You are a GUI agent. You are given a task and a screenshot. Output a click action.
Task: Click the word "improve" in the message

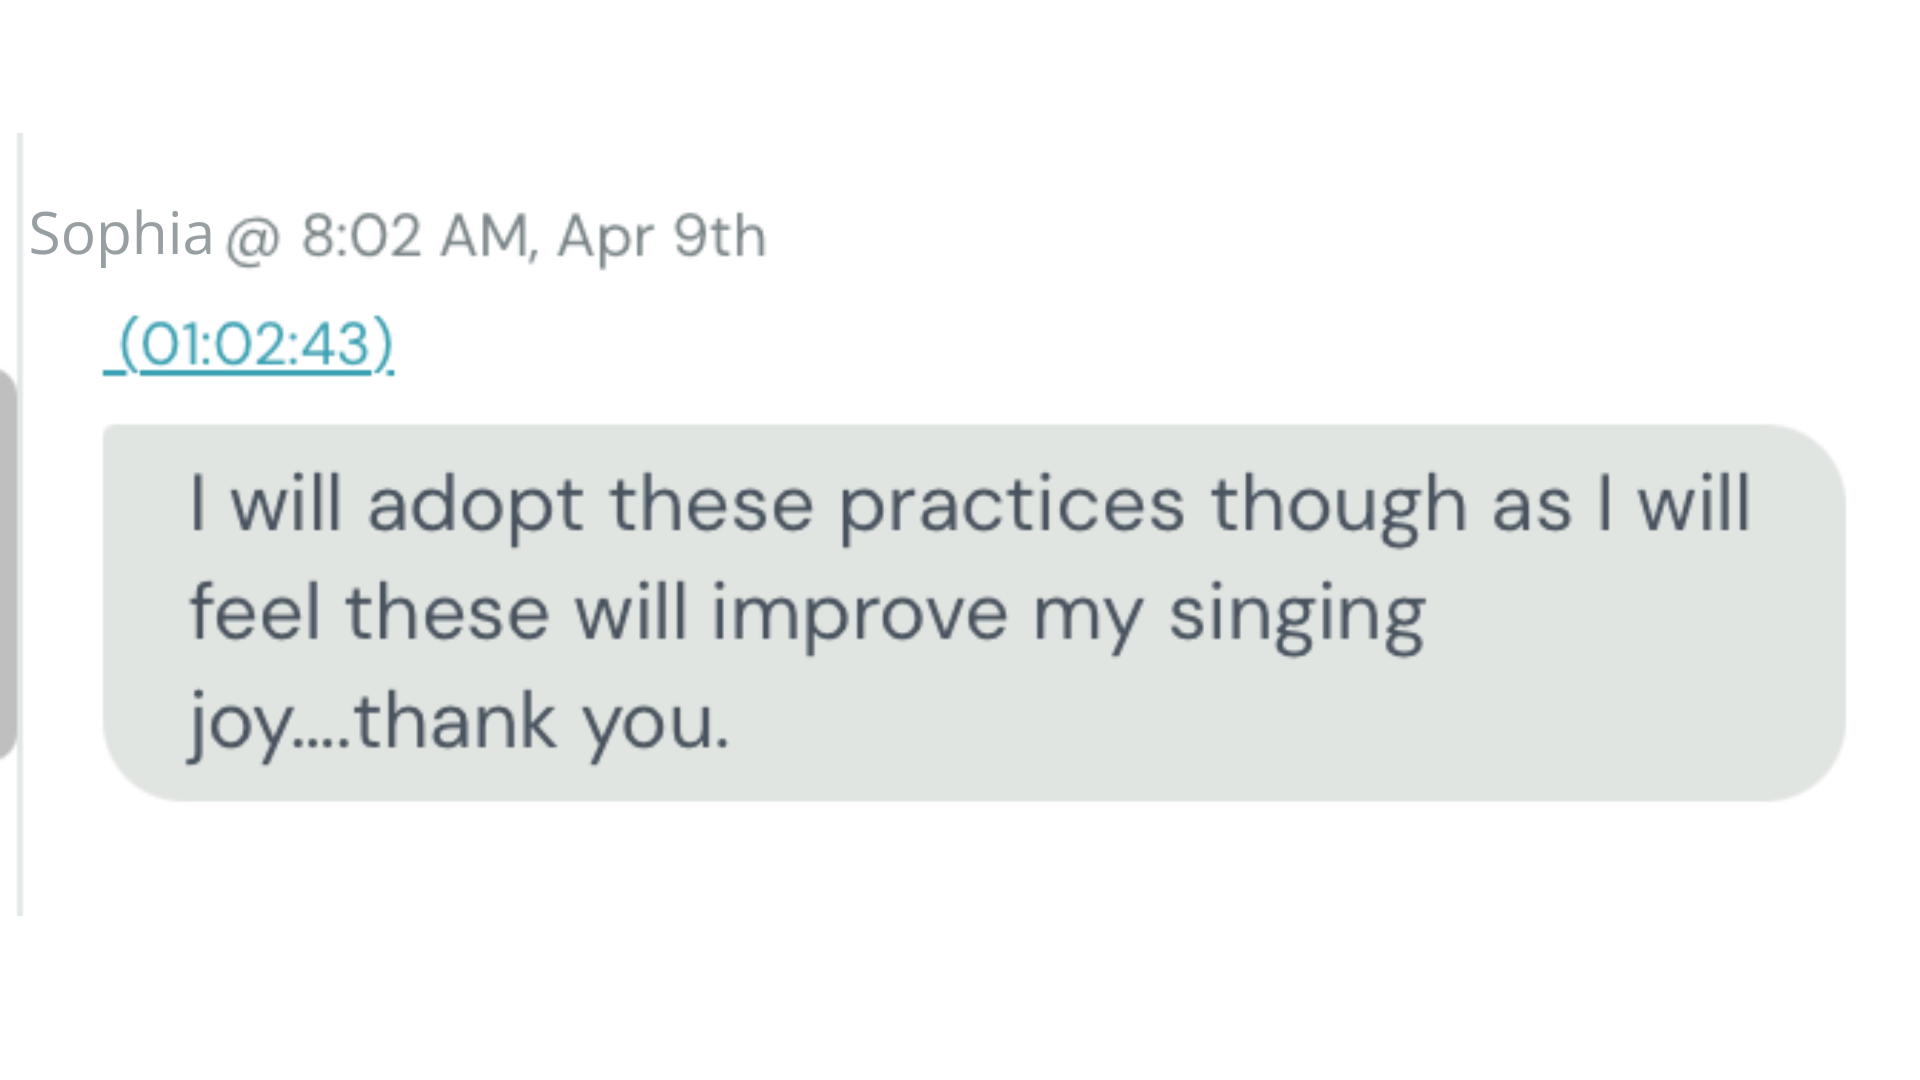tap(859, 614)
